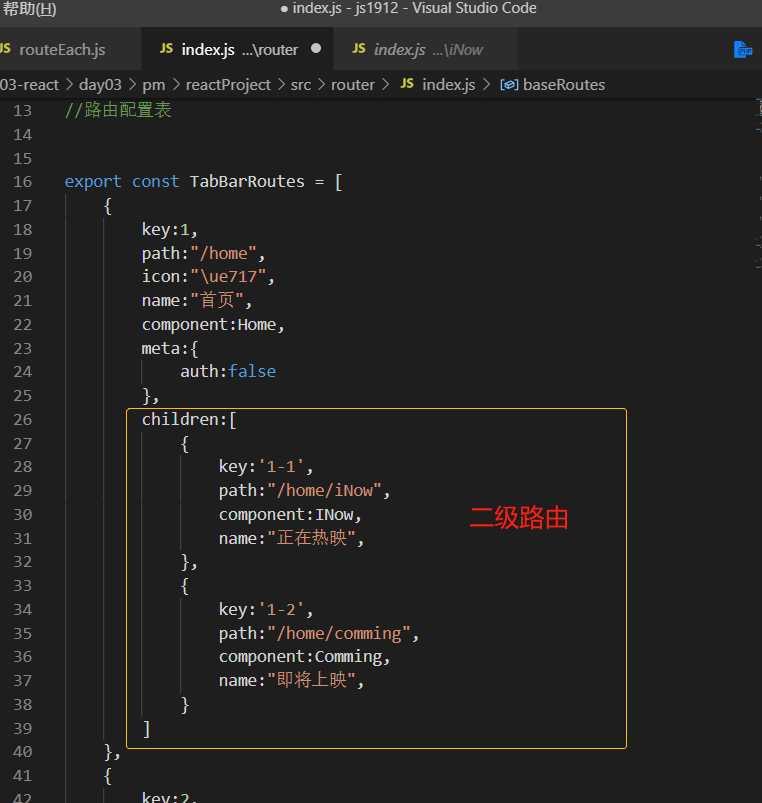Click the blue icon at the tab bar's right end

(743, 50)
